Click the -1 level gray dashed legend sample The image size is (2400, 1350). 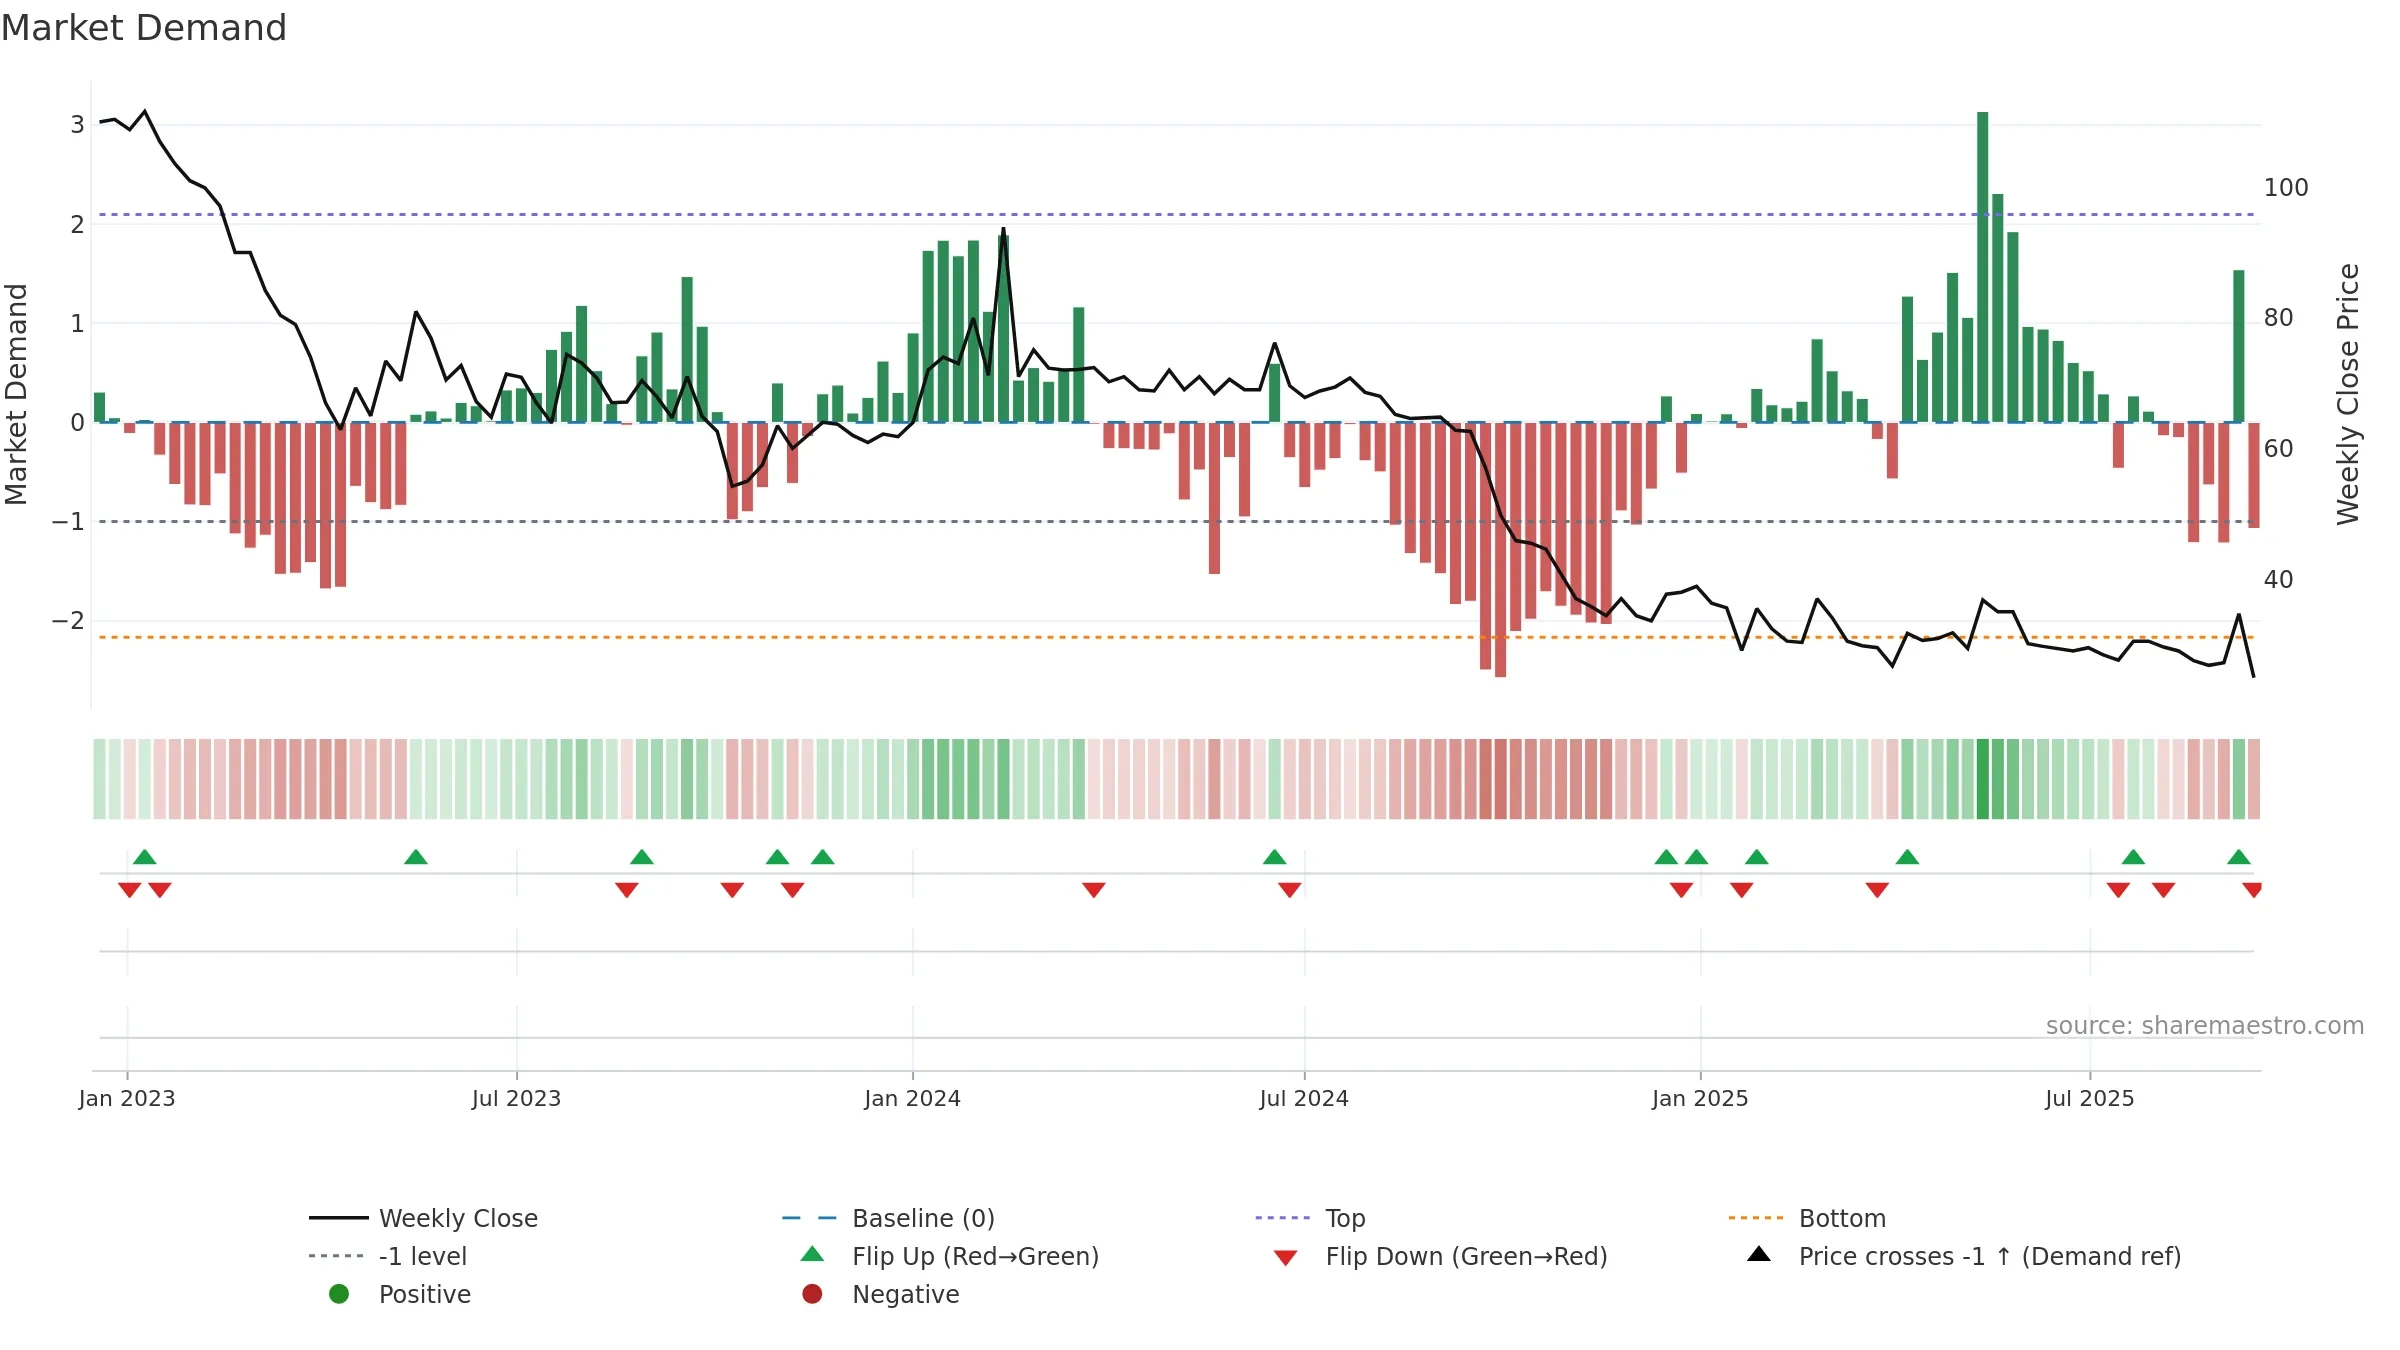337,1256
